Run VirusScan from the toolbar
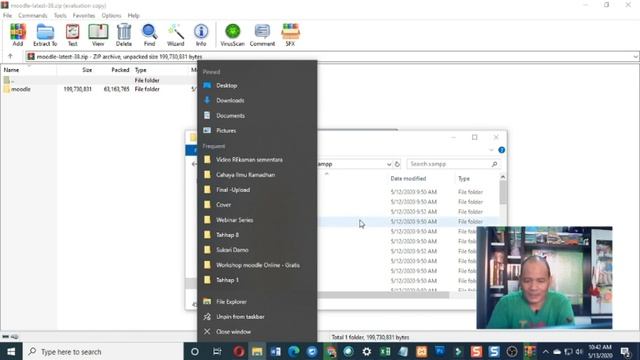640x360 pixels. pos(232,35)
